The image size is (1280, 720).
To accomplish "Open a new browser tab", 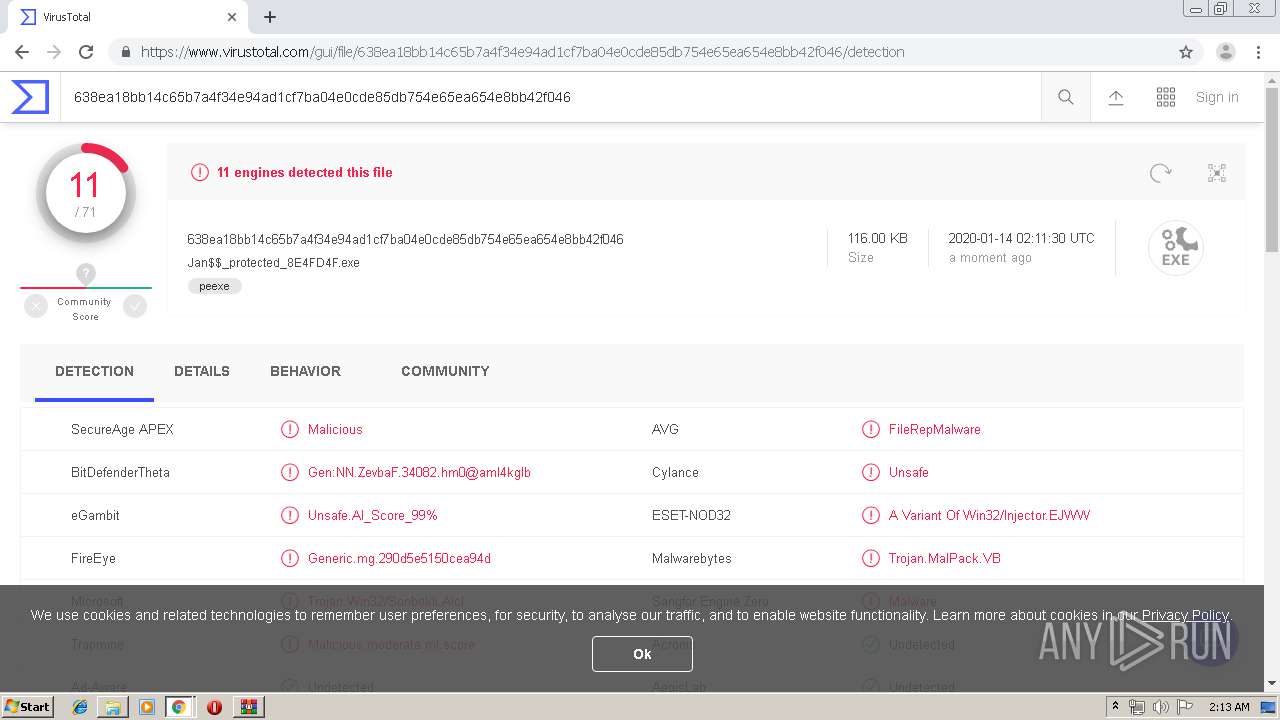I will (270, 17).
